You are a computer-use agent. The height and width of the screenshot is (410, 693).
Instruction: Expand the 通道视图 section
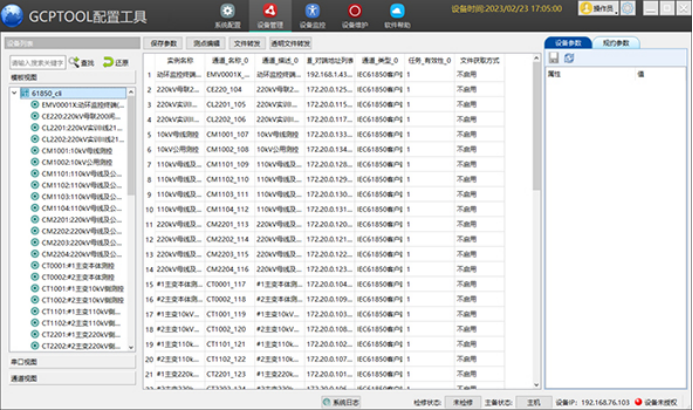pyautogui.click(x=68, y=378)
